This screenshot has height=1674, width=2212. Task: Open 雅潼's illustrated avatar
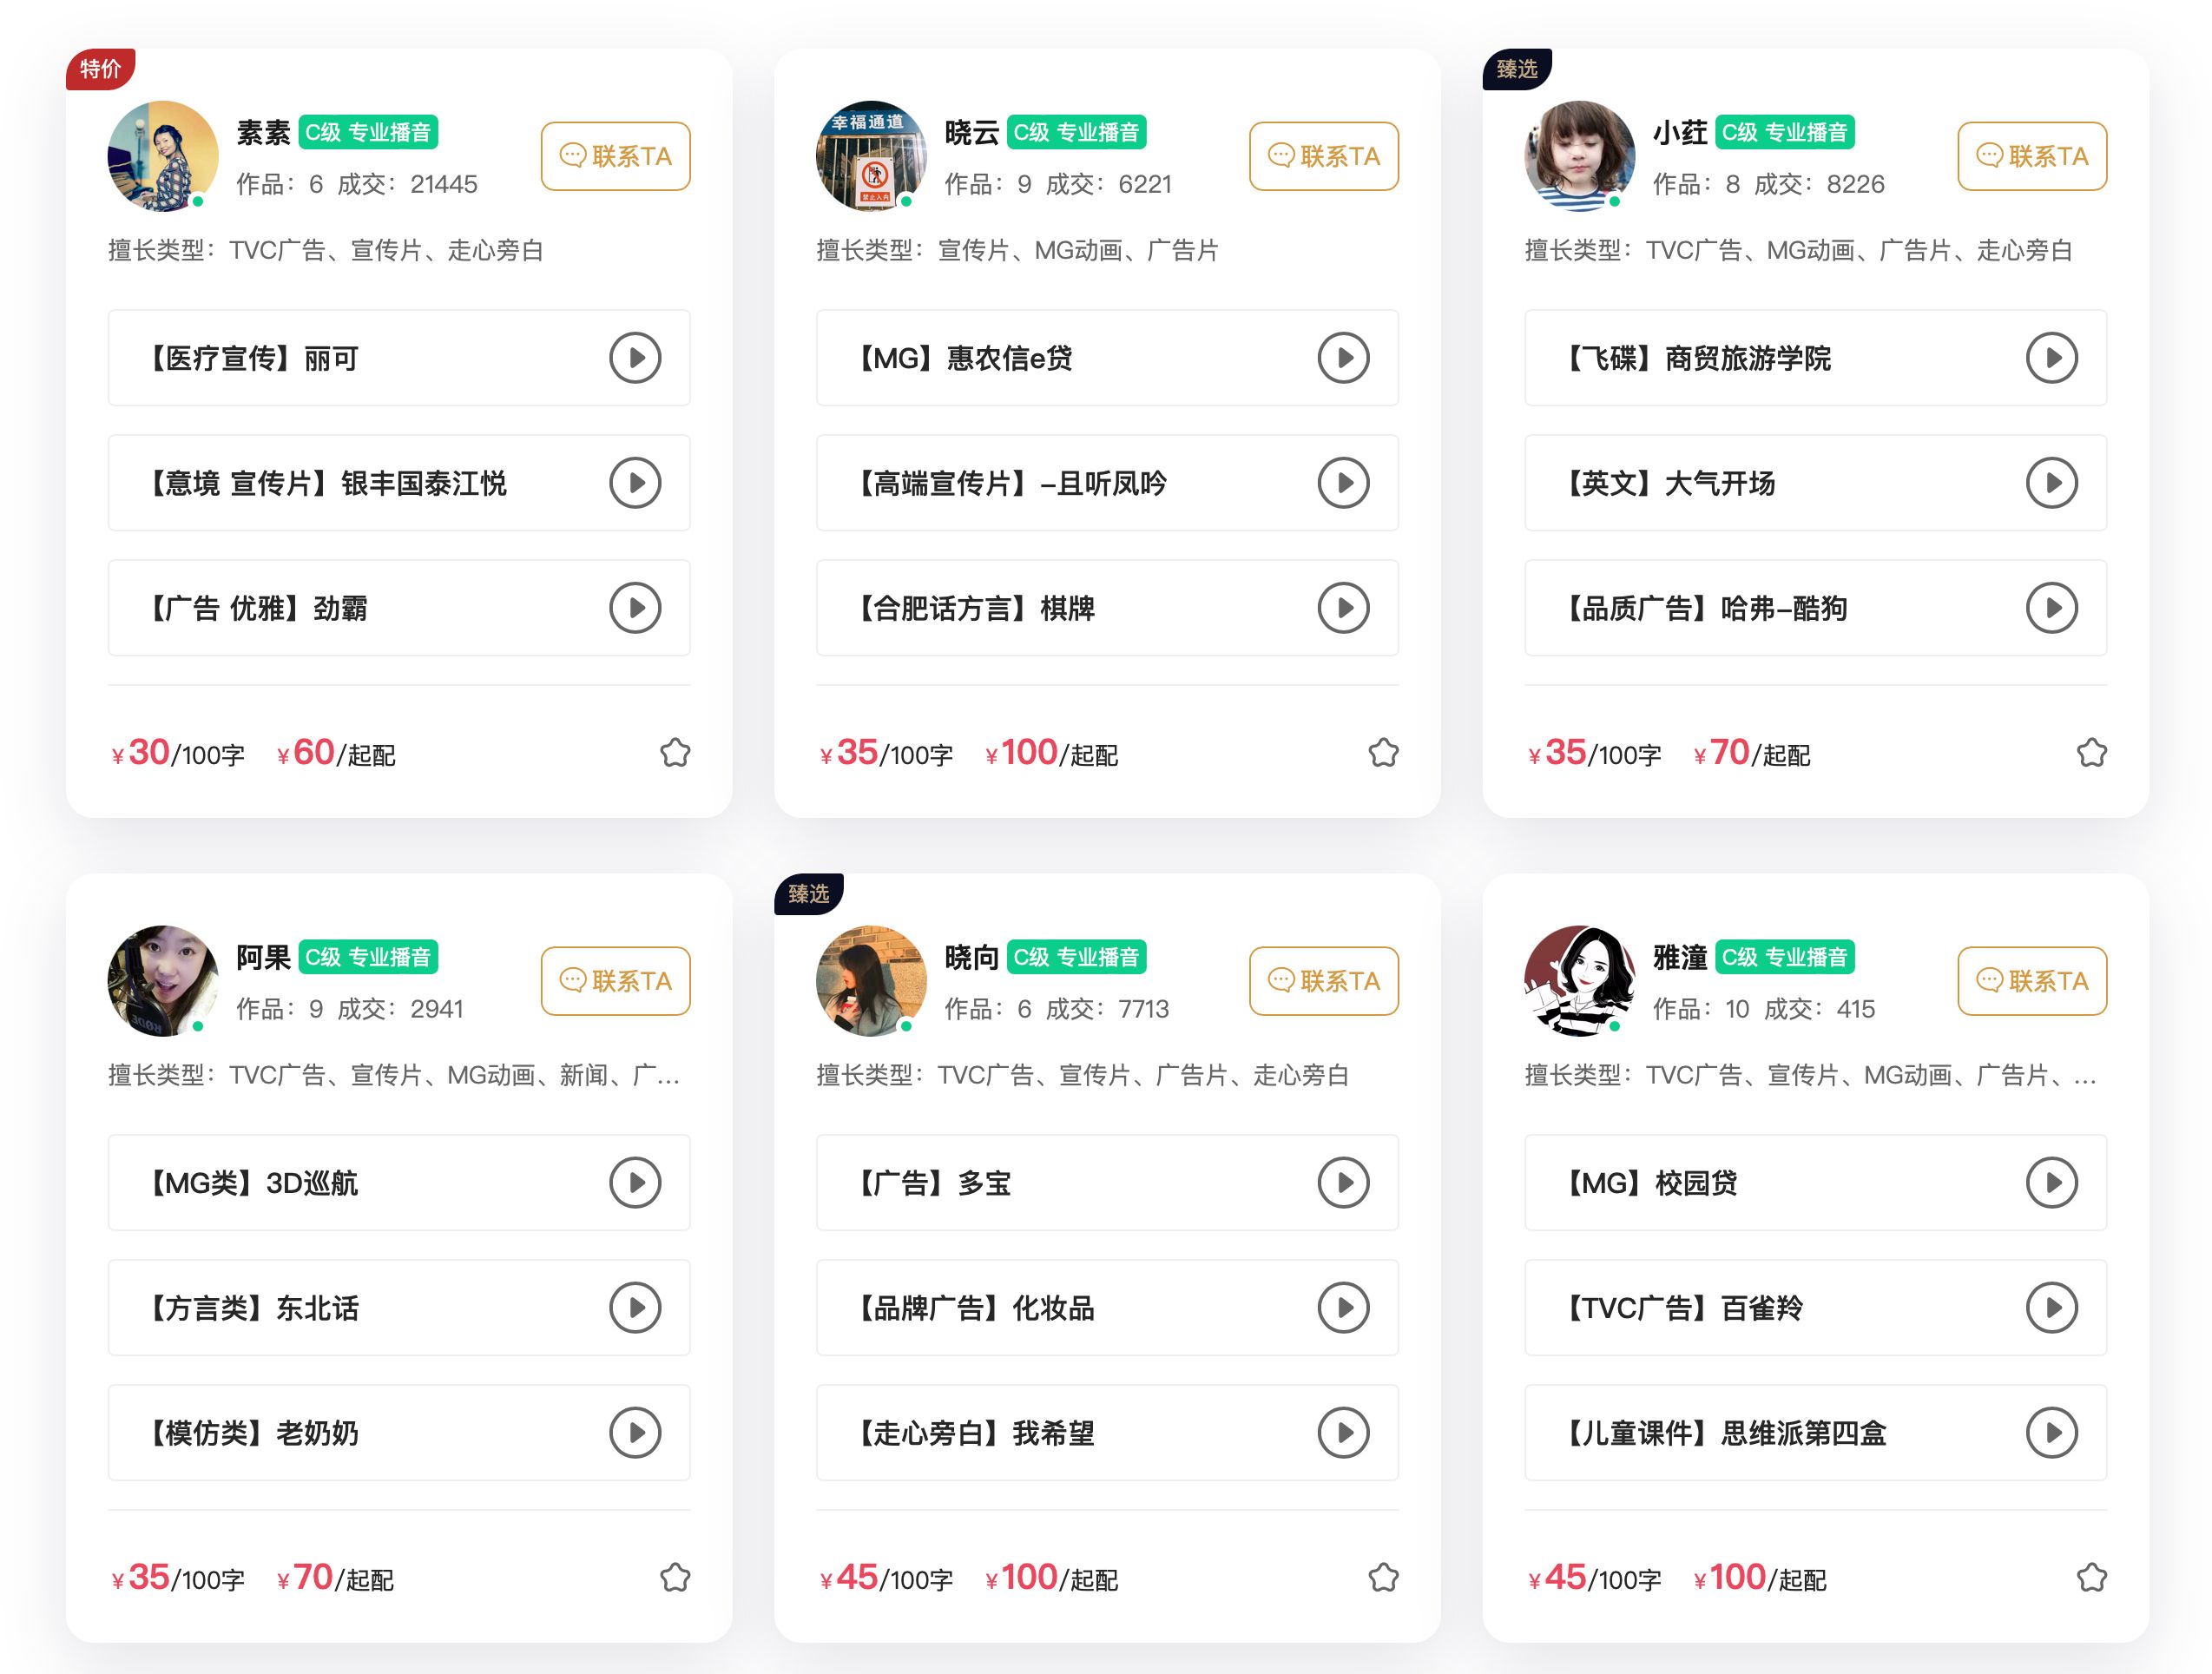[1579, 981]
